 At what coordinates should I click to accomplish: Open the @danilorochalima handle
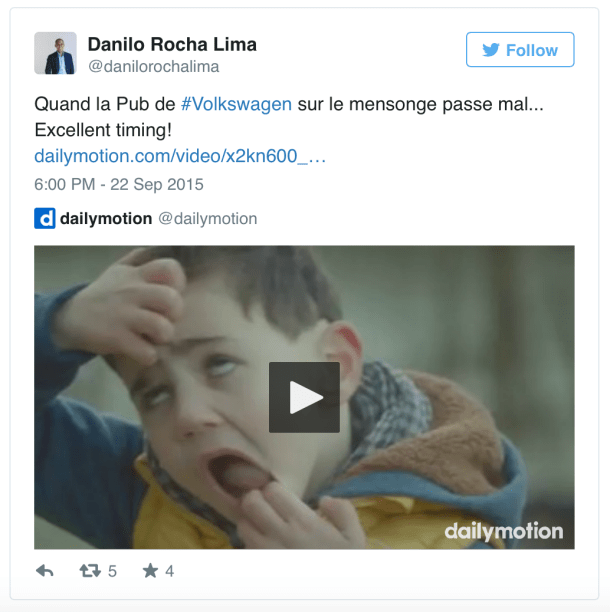tap(153, 66)
